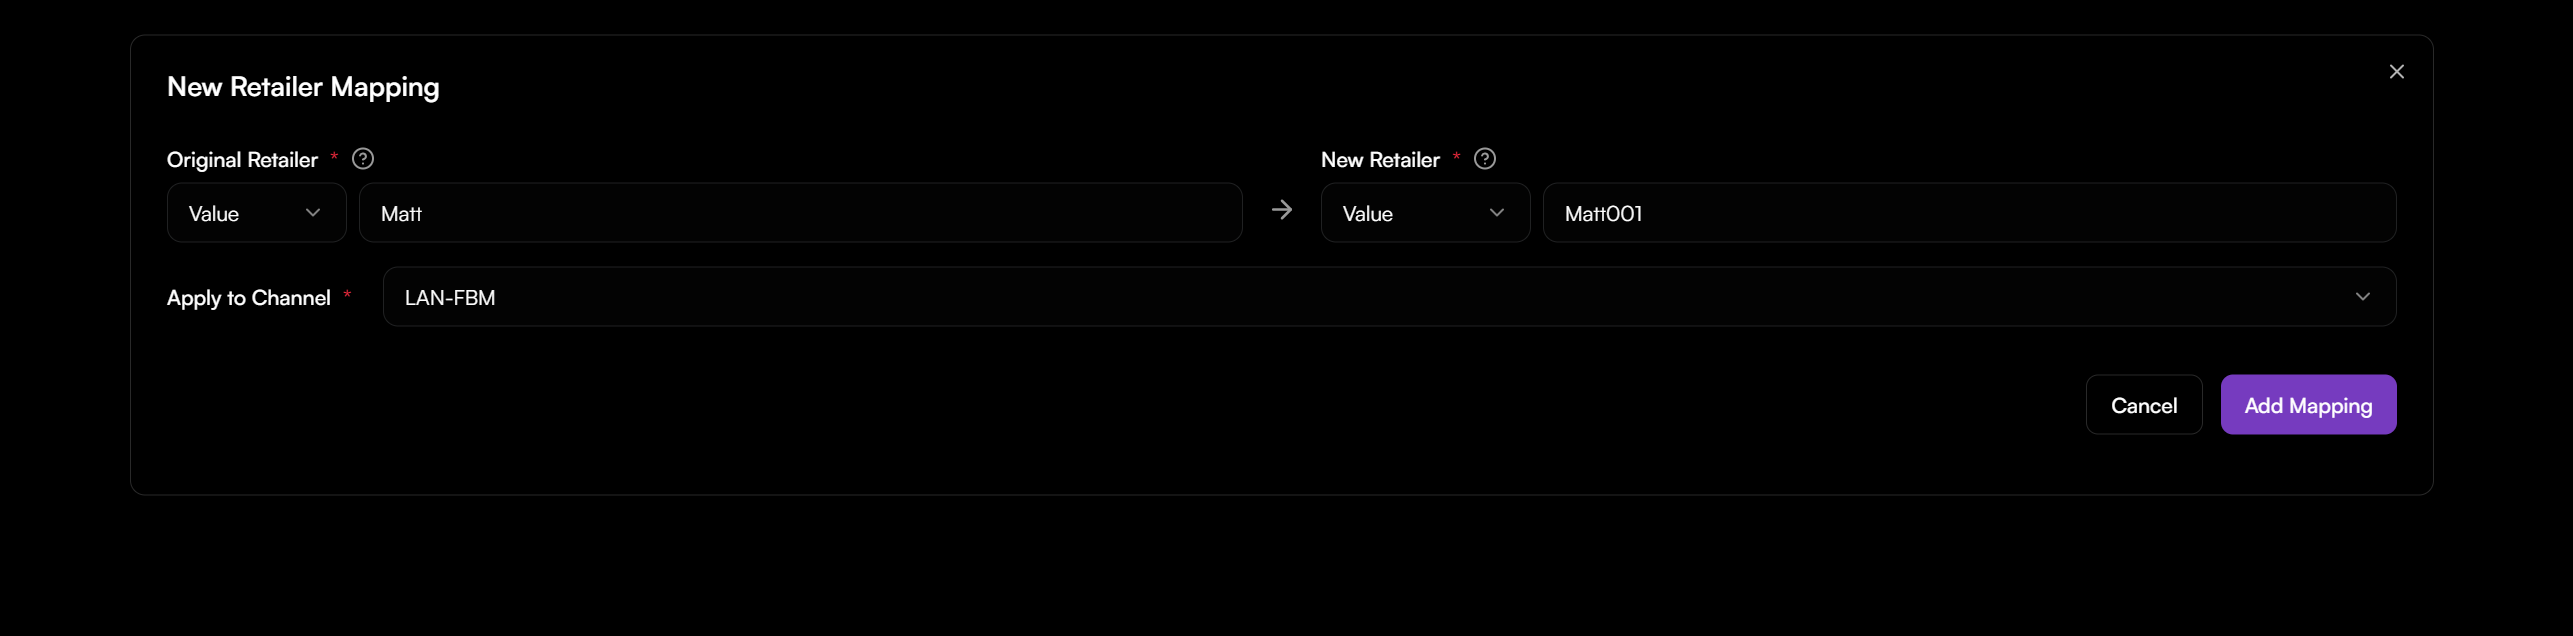Click help icon beside New Retailer

(x=1485, y=159)
